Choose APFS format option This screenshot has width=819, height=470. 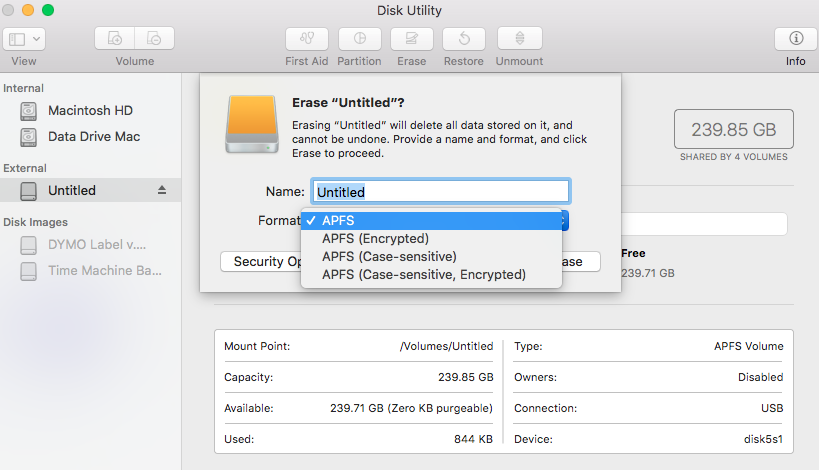pos(431,220)
